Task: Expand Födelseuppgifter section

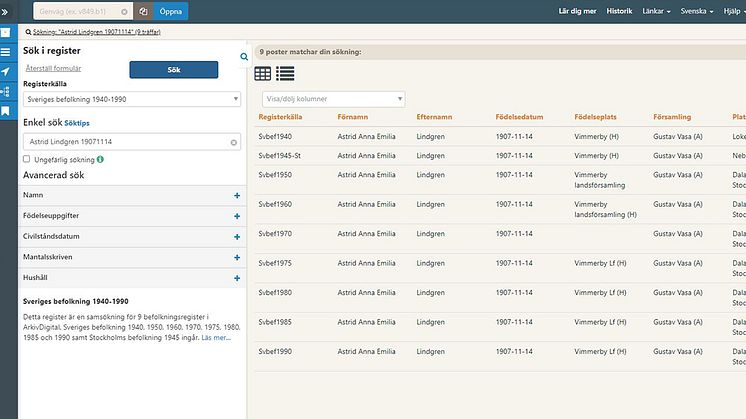Action: [x=132, y=216]
